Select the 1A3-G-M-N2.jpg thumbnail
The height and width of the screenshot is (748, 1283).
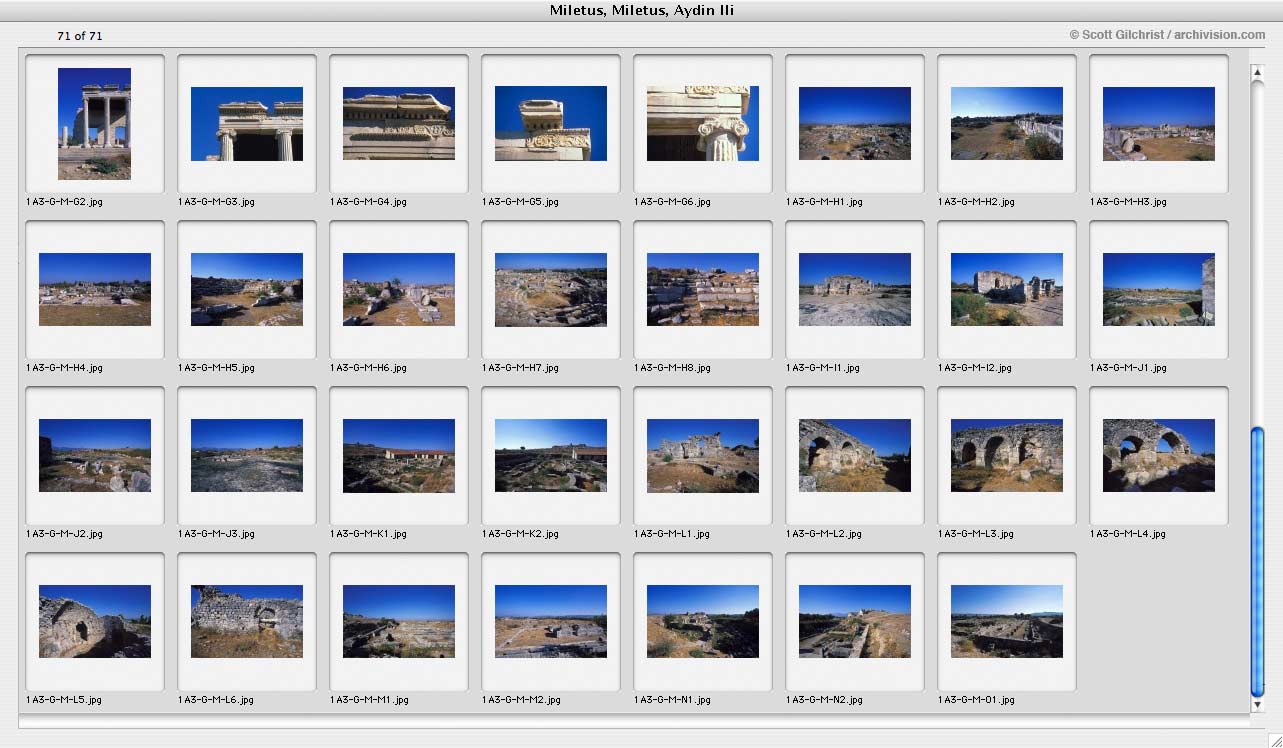click(x=855, y=622)
